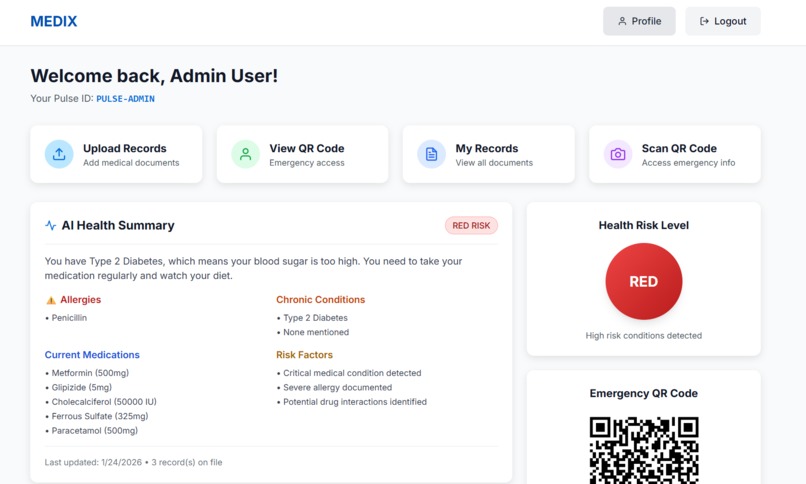Viewport: 806px width, 484px height.
Task: Click Severe allergy documented entry
Action: click(337, 387)
